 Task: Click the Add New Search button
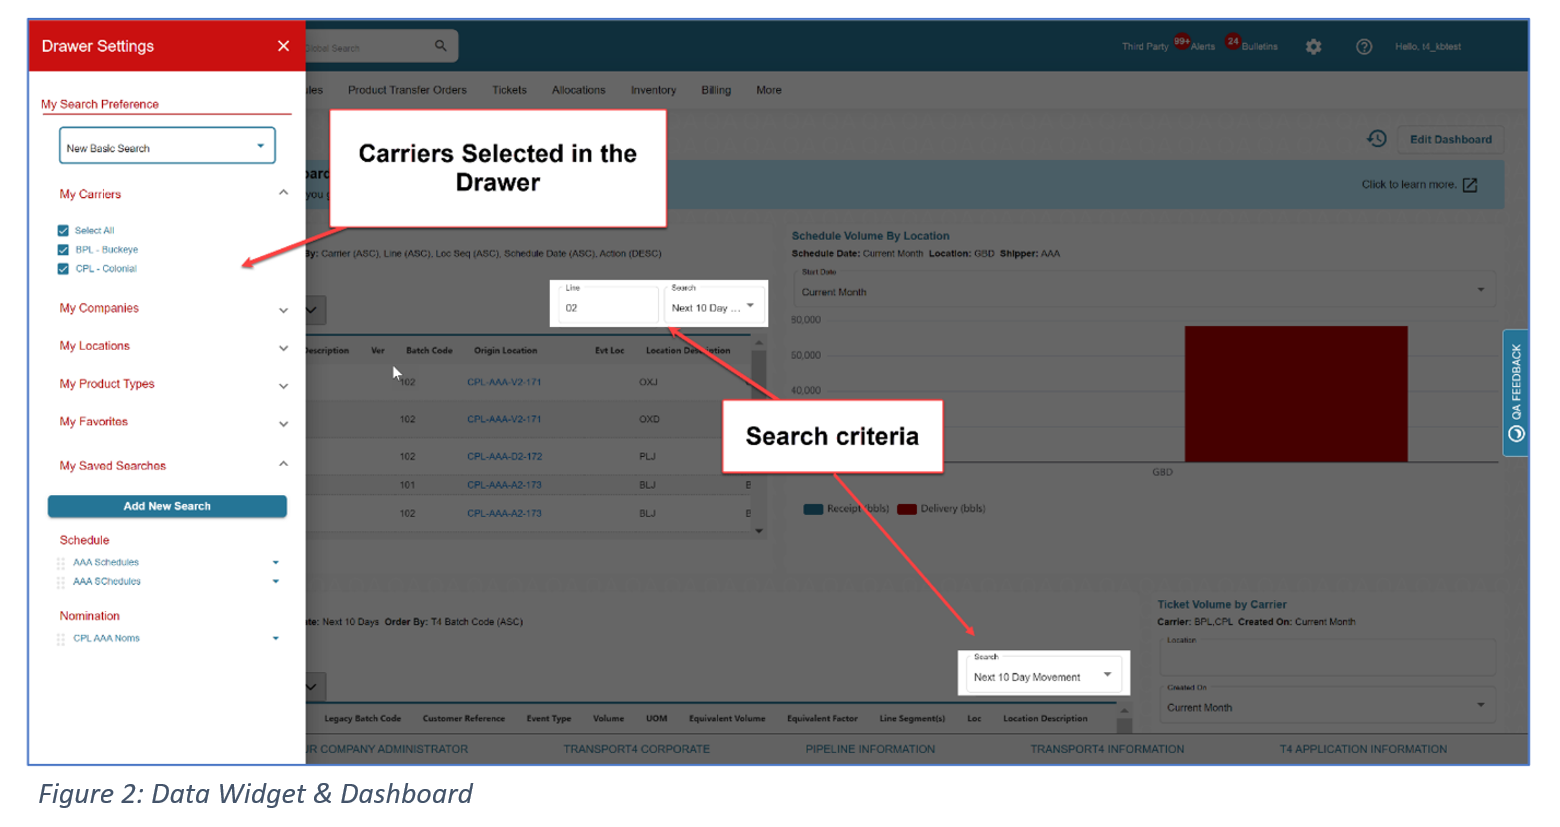click(x=167, y=507)
